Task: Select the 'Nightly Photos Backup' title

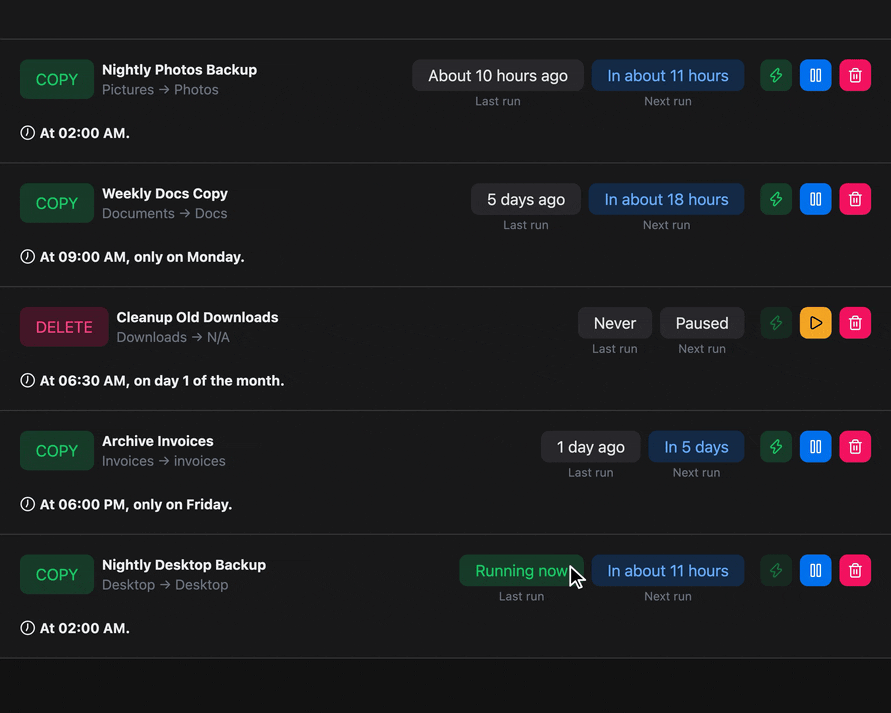Action: [180, 70]
